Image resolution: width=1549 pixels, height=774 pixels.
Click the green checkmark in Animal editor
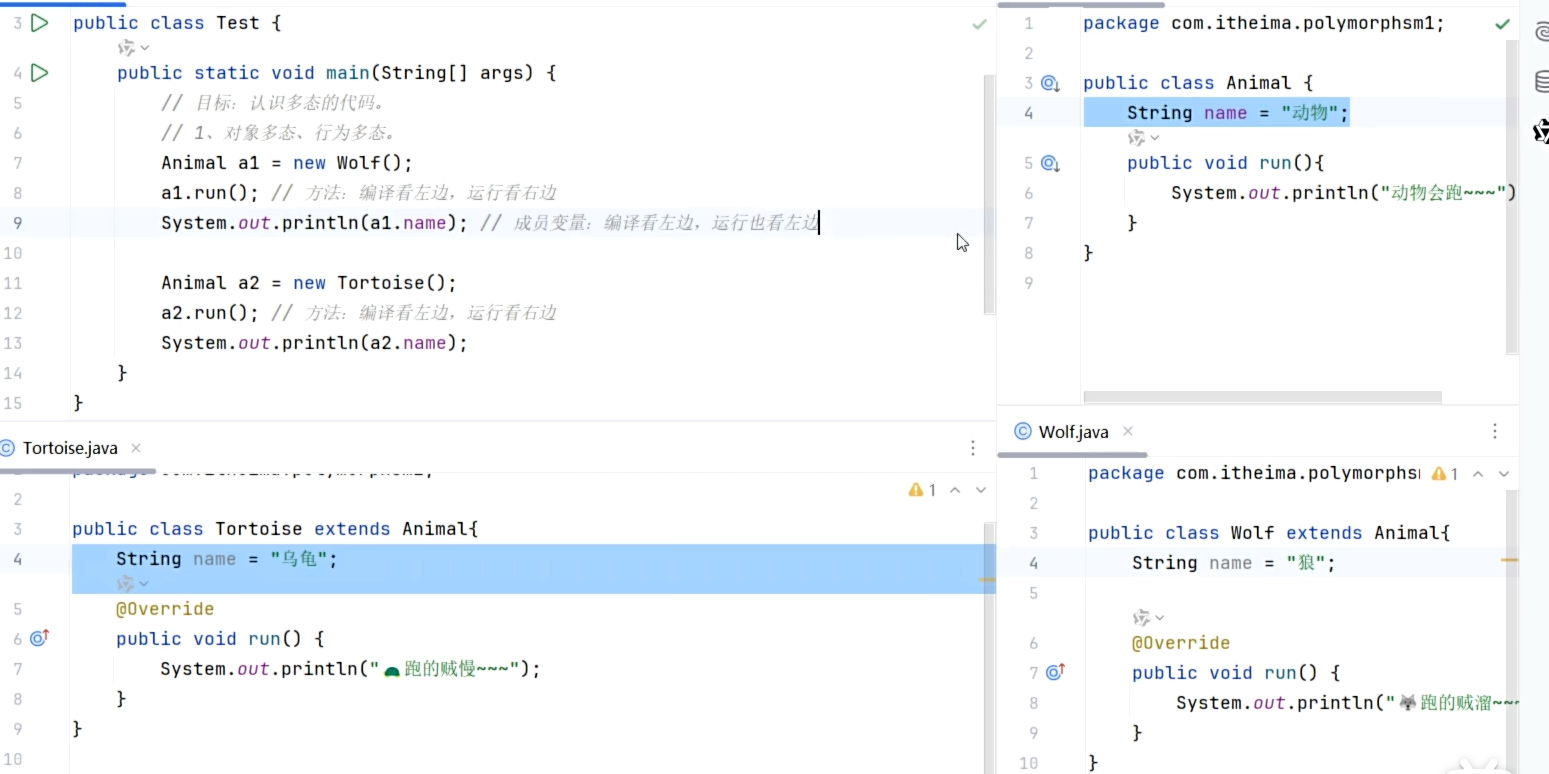[x=1502, y=23]
